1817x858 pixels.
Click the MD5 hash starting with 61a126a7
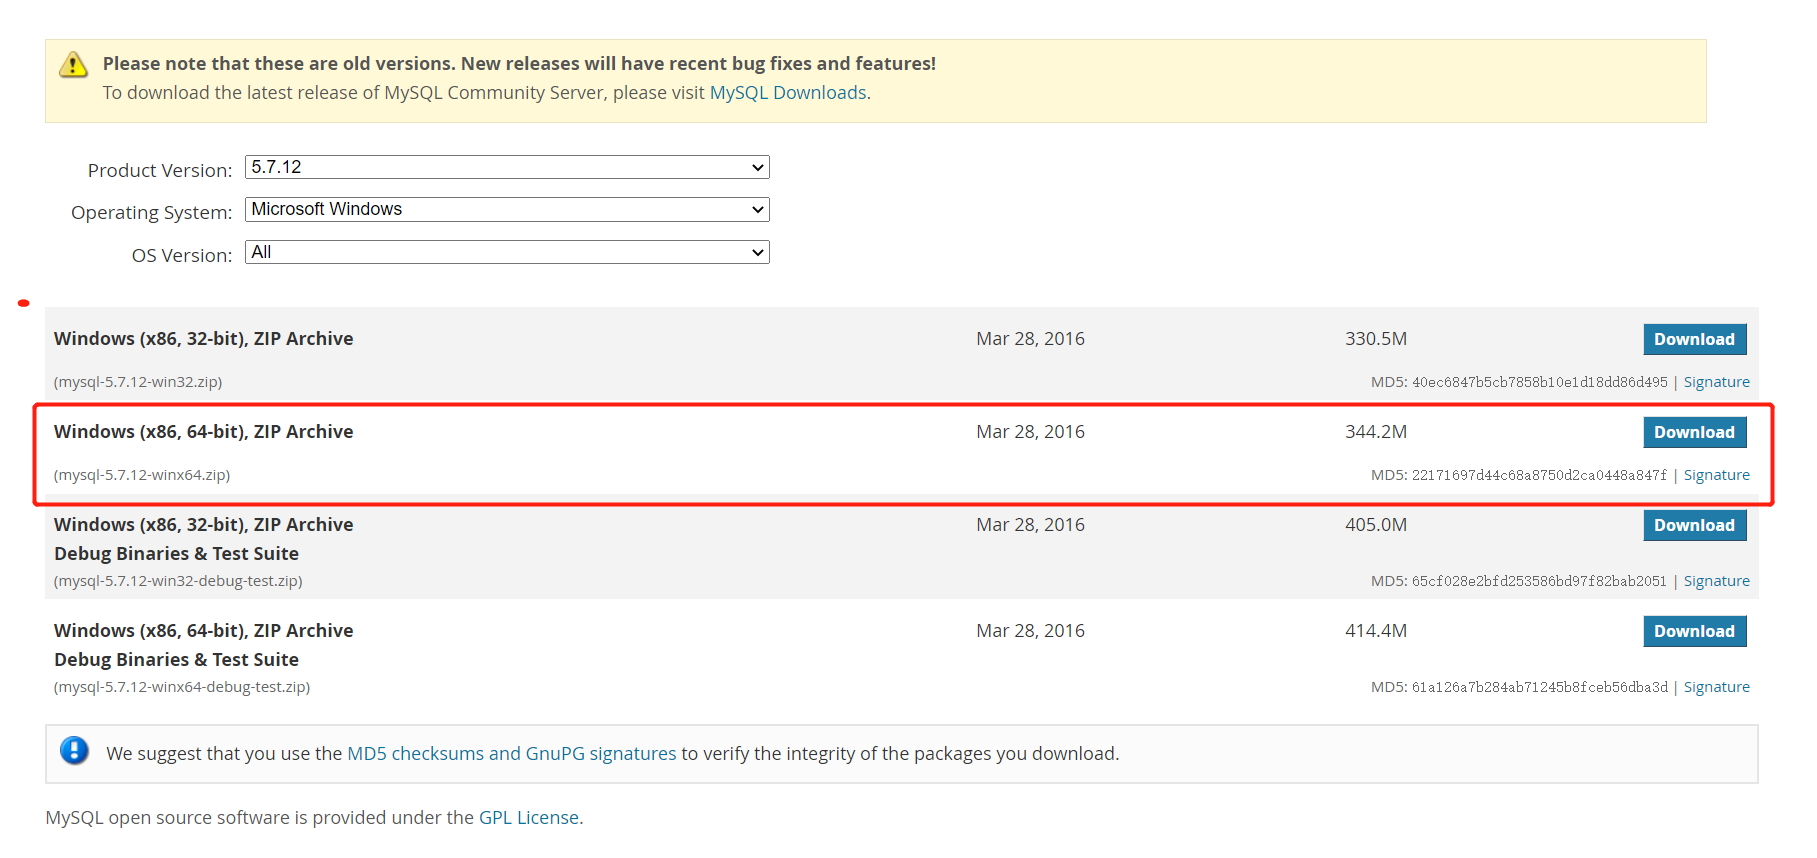(1540, 687)
